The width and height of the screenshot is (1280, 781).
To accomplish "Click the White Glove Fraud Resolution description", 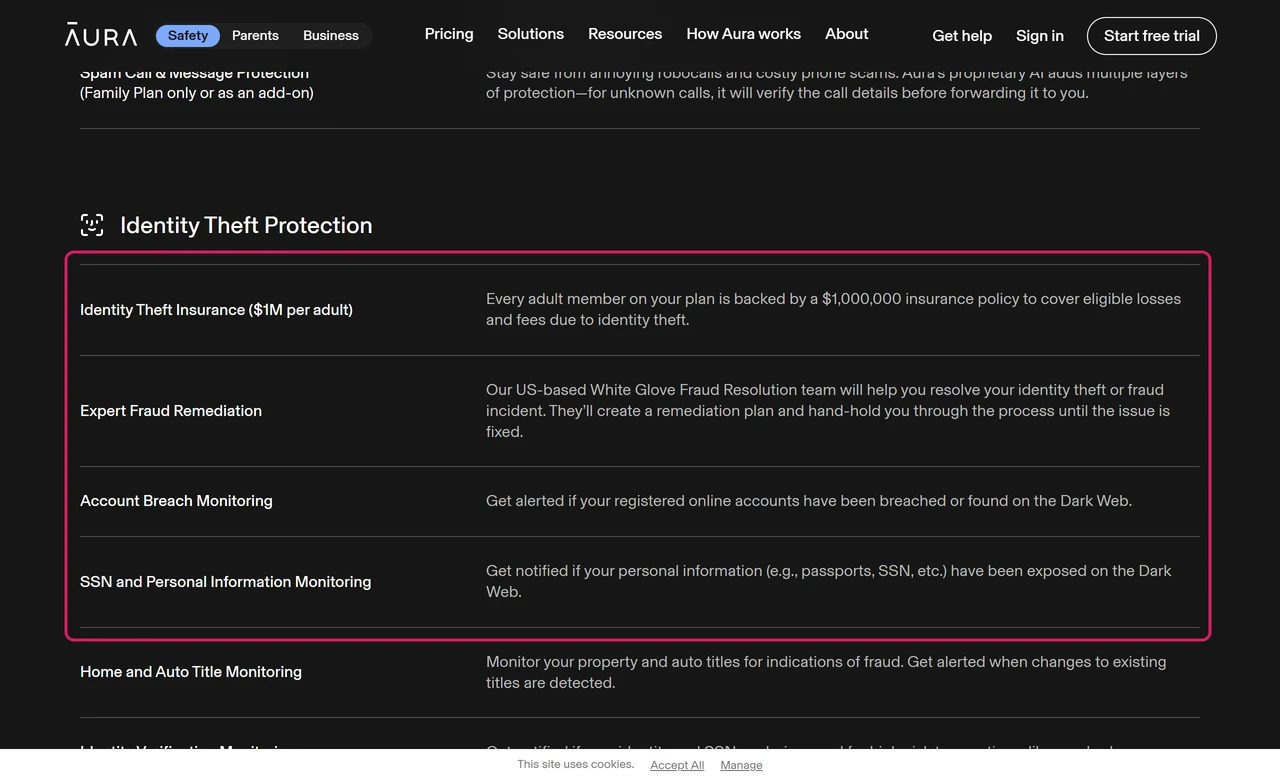I will [x=828, y=411].
